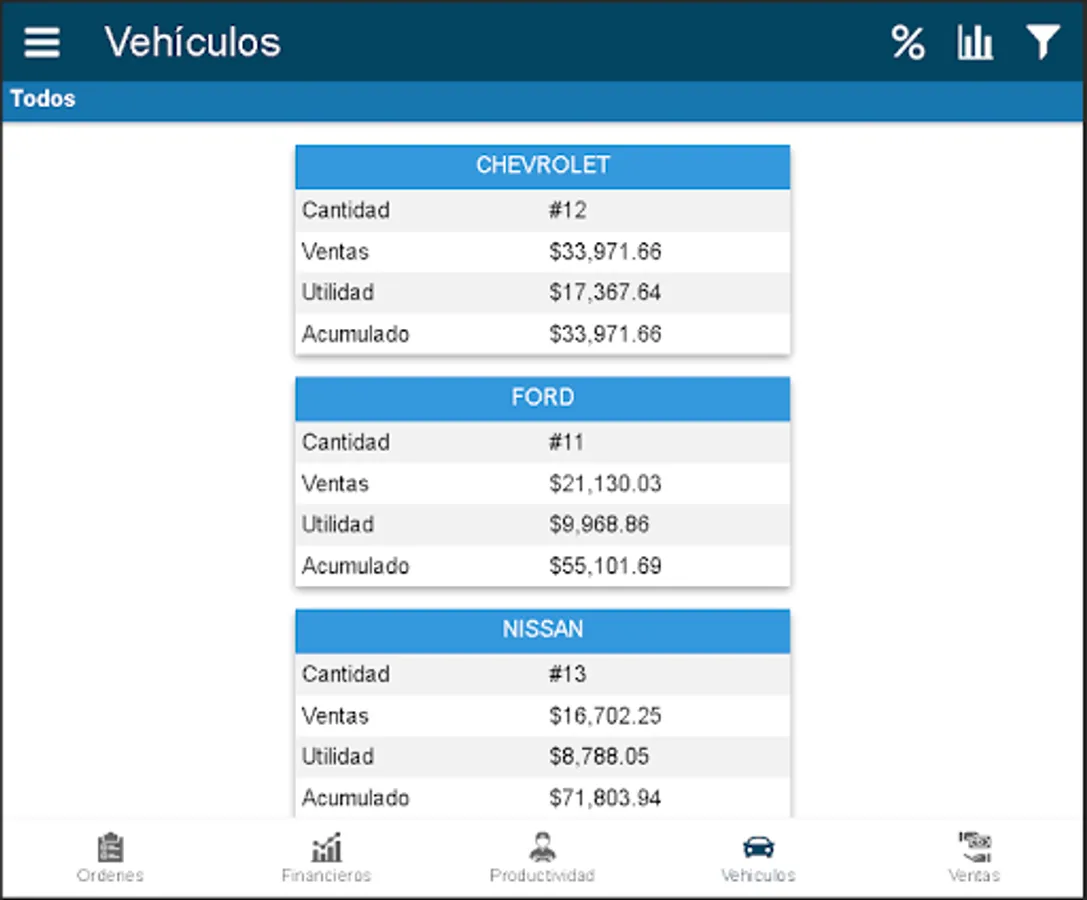
Task: Tap the Ventas money hand icon
Action: [x=975, y=847]
